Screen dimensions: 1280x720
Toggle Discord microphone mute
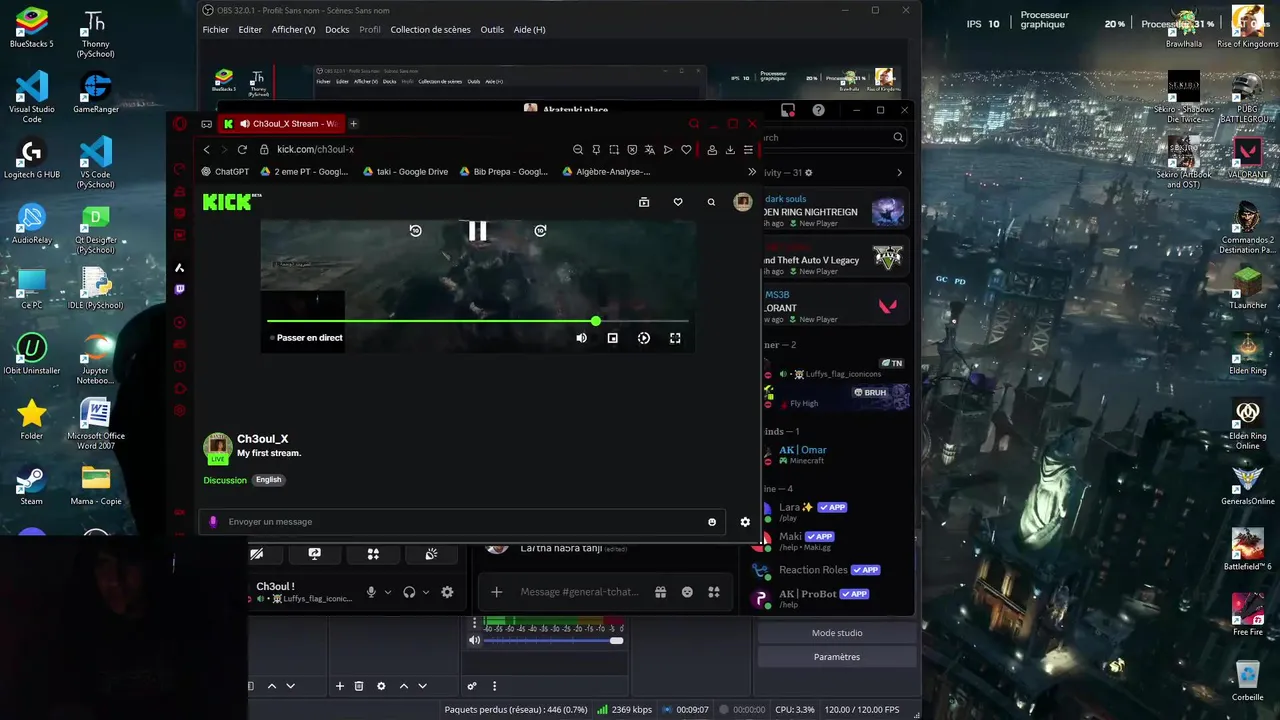(371, 592)
